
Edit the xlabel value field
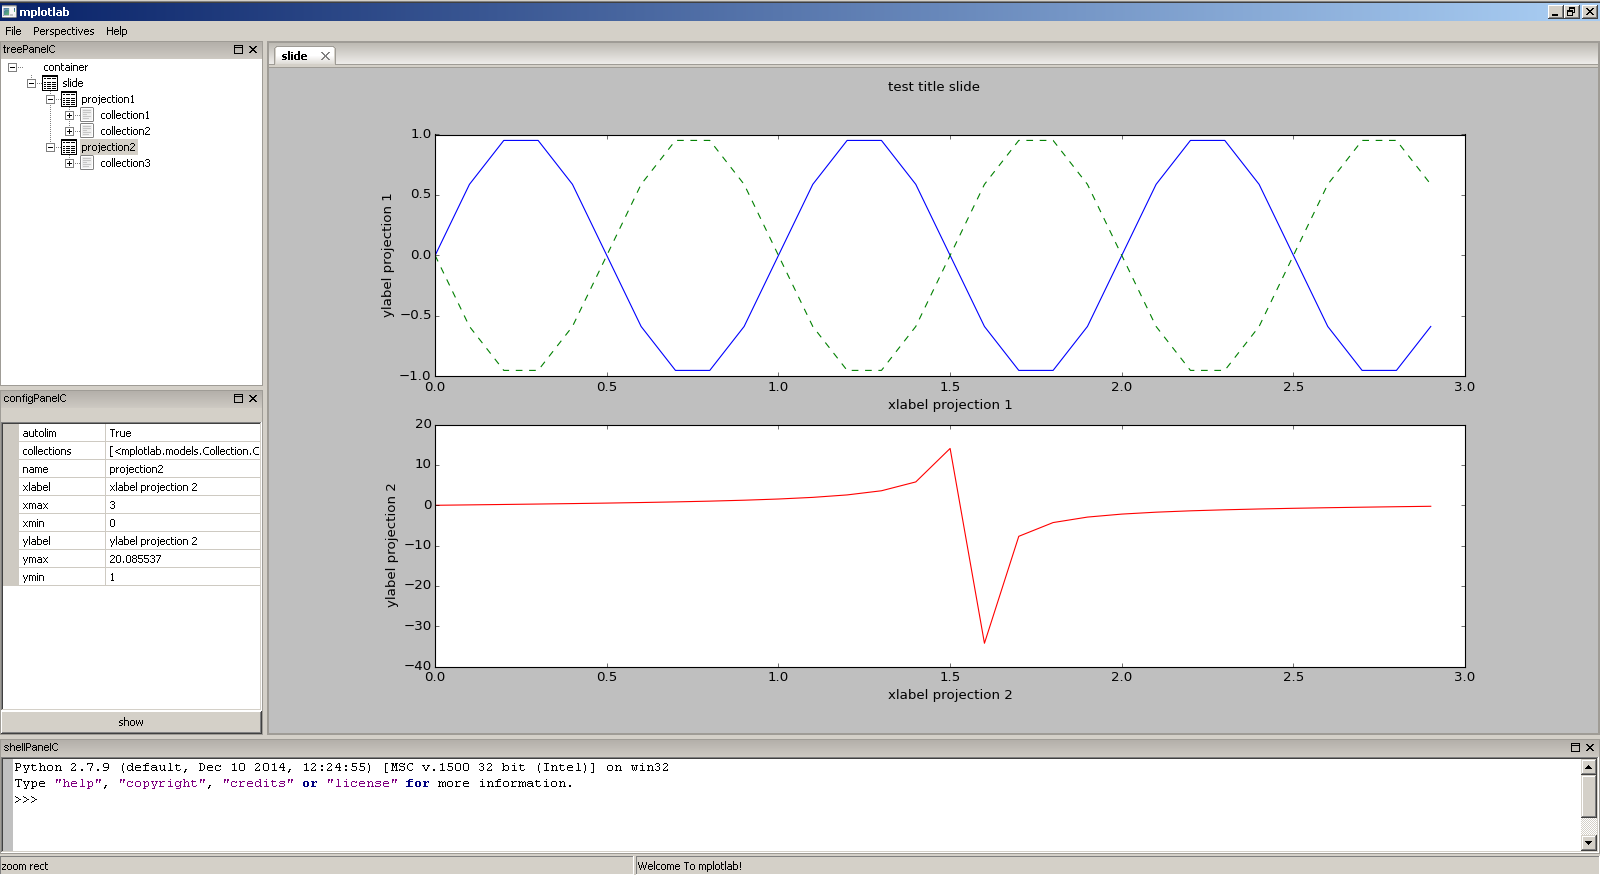pos(183,487)
